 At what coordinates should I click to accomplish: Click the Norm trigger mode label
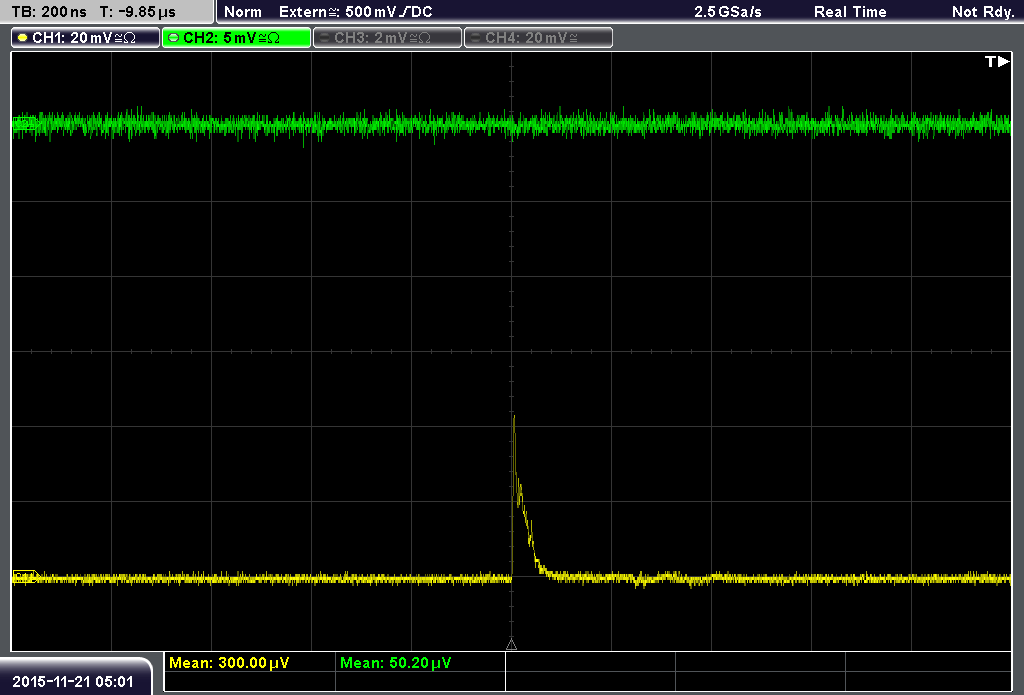[243, 12]
